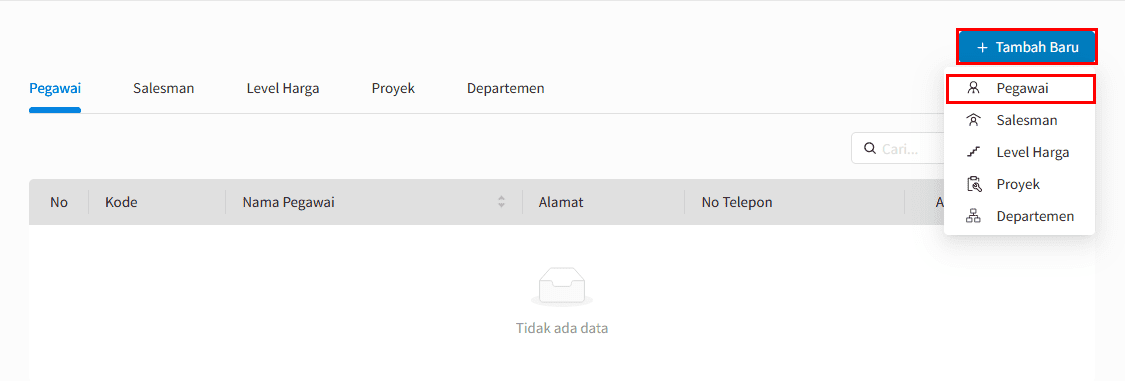1125x381 pixels.
Task: Click the Departemen hierarchy icon
Action: click(974, 216)
